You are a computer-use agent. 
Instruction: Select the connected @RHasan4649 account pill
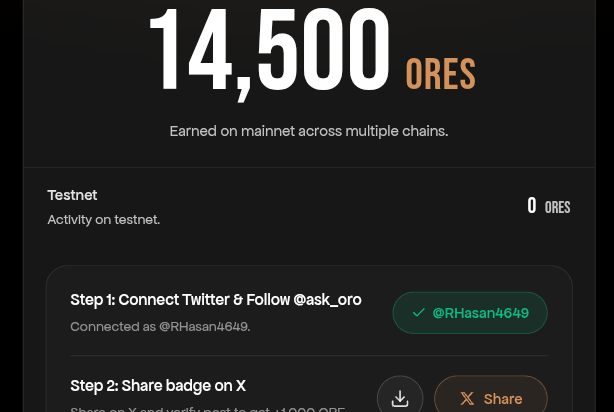click(470, 313)
